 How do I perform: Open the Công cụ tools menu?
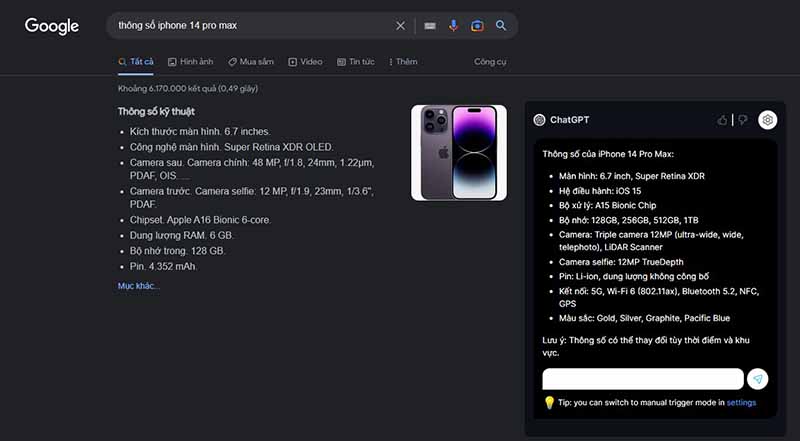click(x=490, y=62)
